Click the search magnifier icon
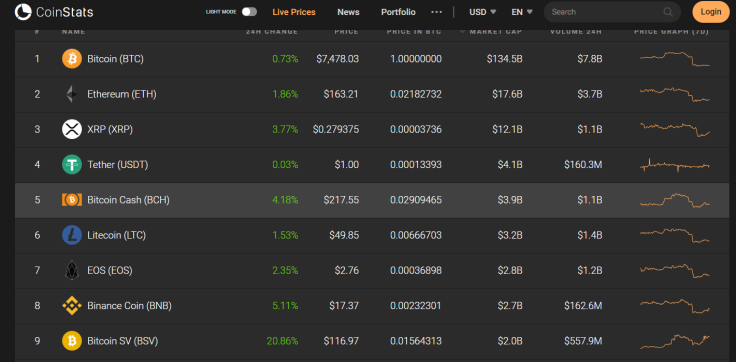The image size is (736, 362). pos(668,12)
